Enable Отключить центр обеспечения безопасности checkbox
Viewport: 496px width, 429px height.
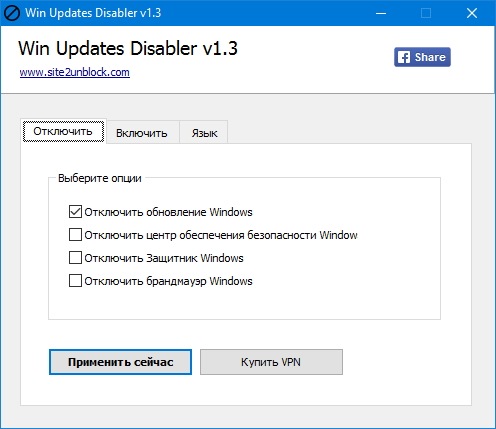pos(75,235)
